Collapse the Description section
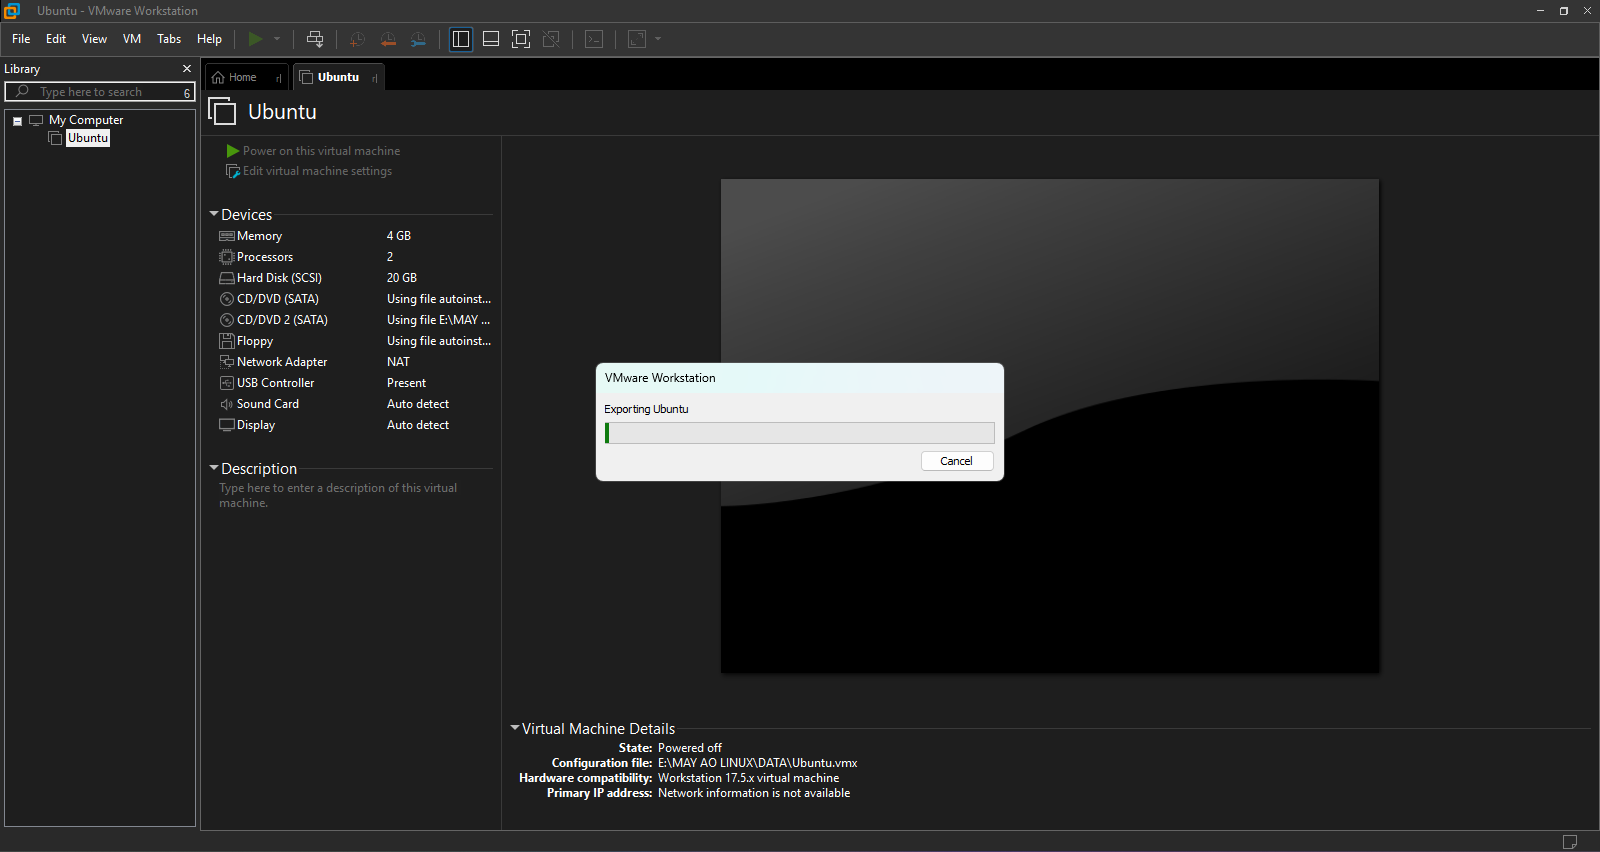The image size is (1600, 852). (x=214, y=468)
